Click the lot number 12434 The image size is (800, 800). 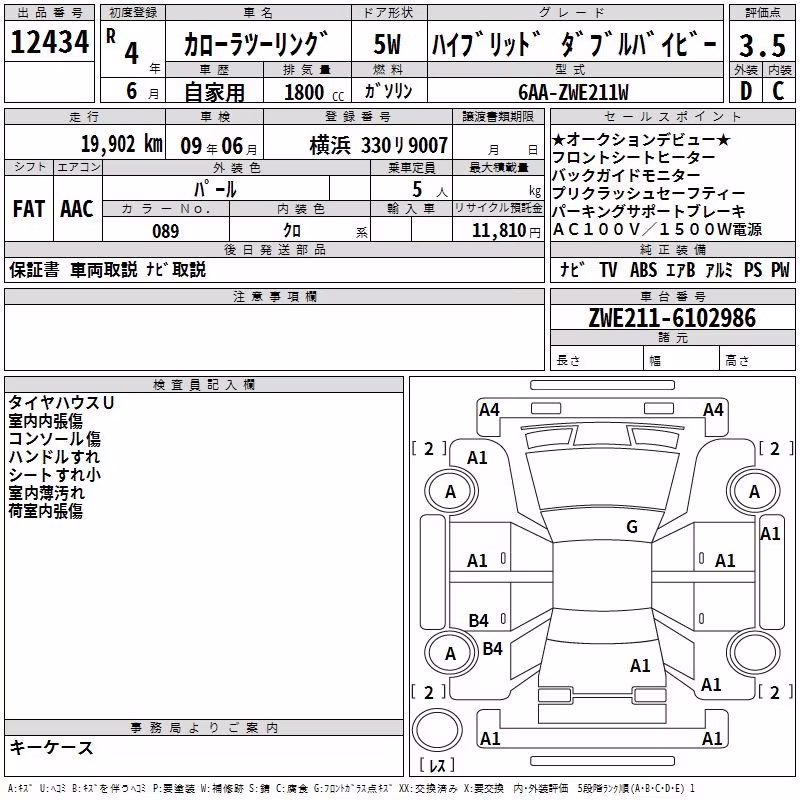click(49, 42)
